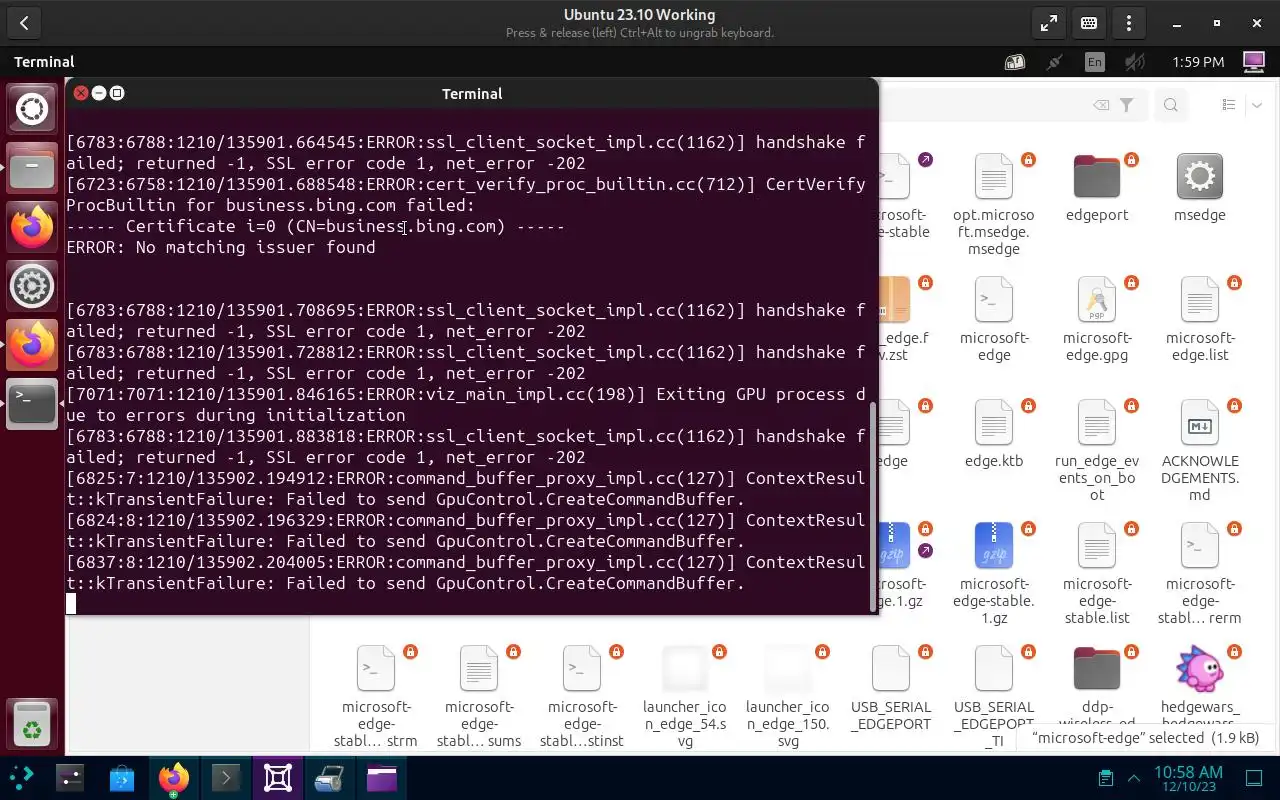Open the software store taskbar icon

(122, 777)
